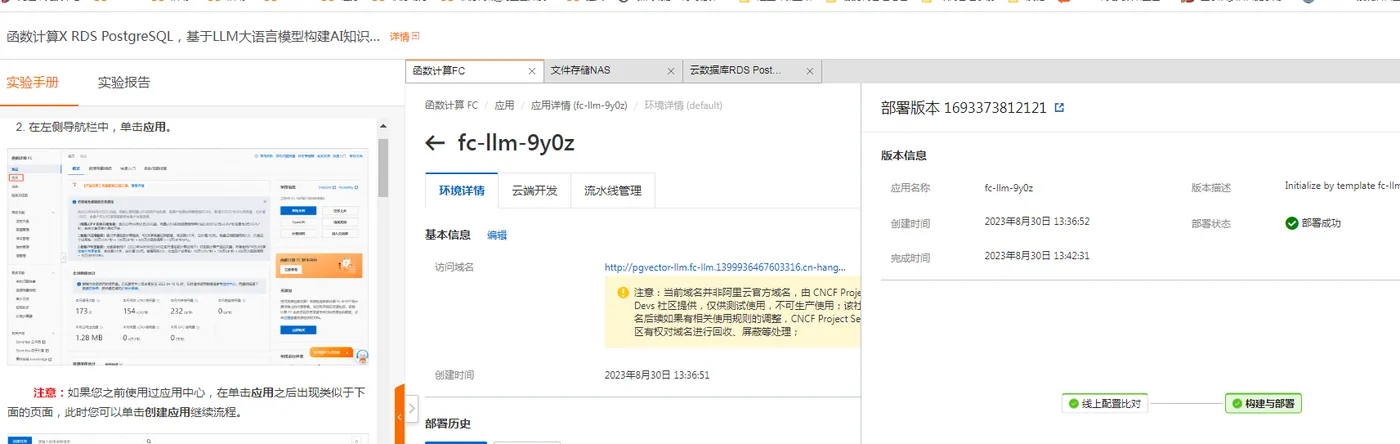Open the 详情 link beside the lab title
Screen dimensions: 1400x444
point(404,36)
